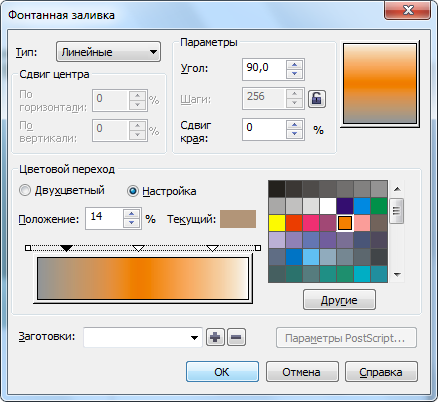This screenshot has height=402, width=438.
Task: Click the palette scroll down arrow
Action: click(x=397, y=275)
